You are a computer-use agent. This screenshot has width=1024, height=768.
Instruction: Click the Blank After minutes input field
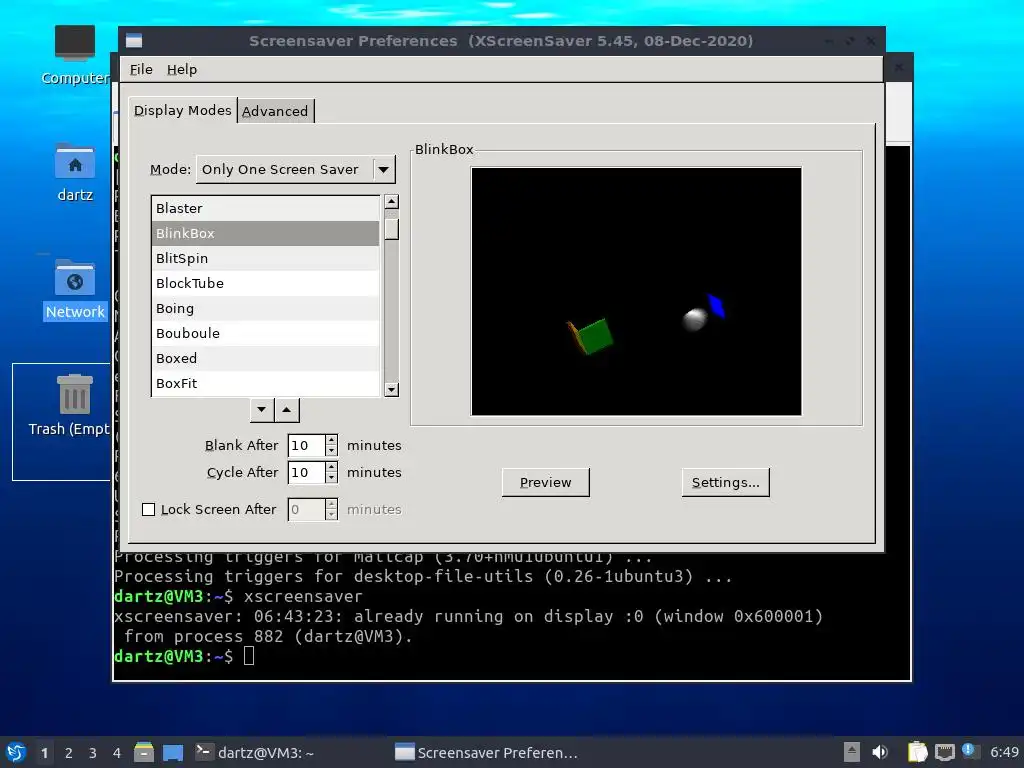pos(306,445)
